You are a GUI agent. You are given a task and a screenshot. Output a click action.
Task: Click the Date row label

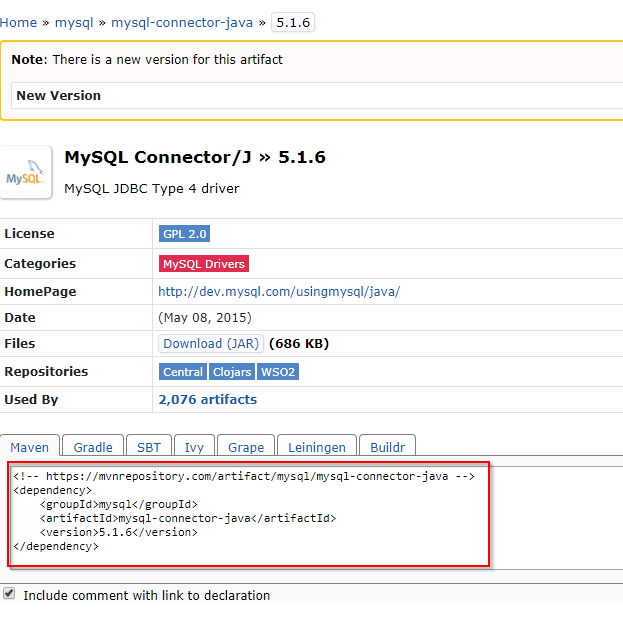[20, 317]
